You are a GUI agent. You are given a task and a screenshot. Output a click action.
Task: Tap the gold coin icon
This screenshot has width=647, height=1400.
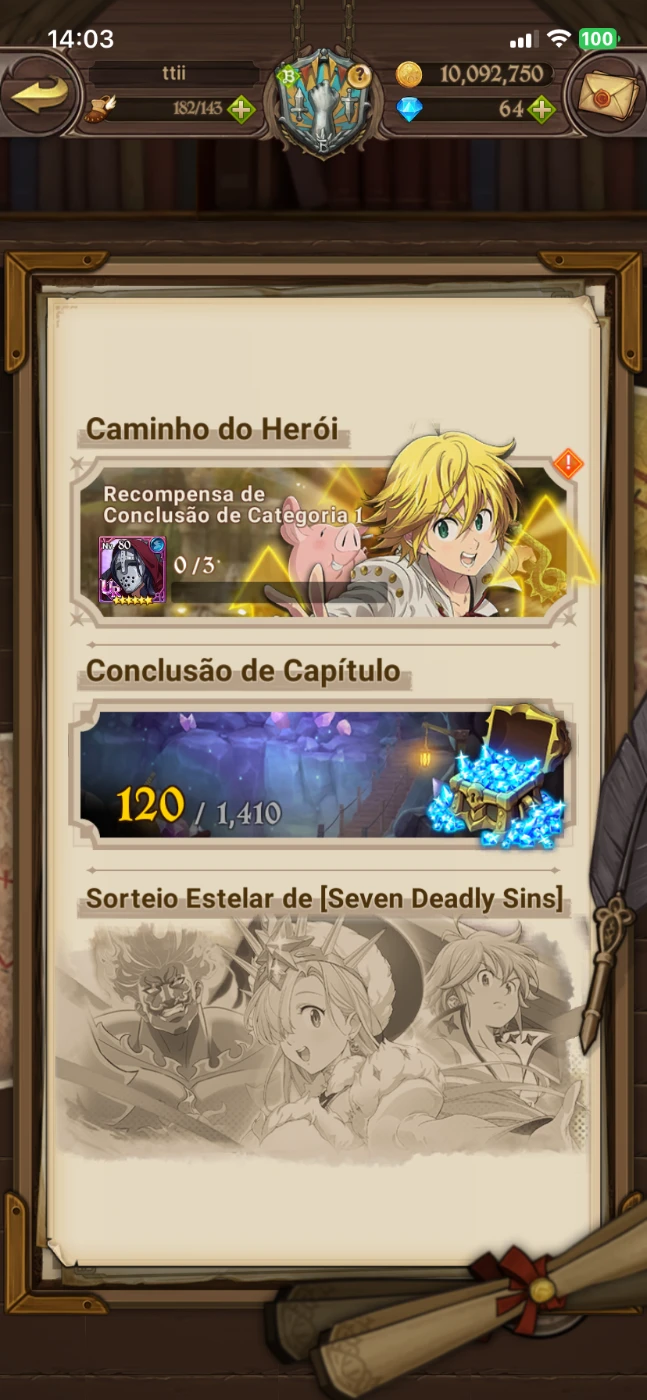pos(410,74)
